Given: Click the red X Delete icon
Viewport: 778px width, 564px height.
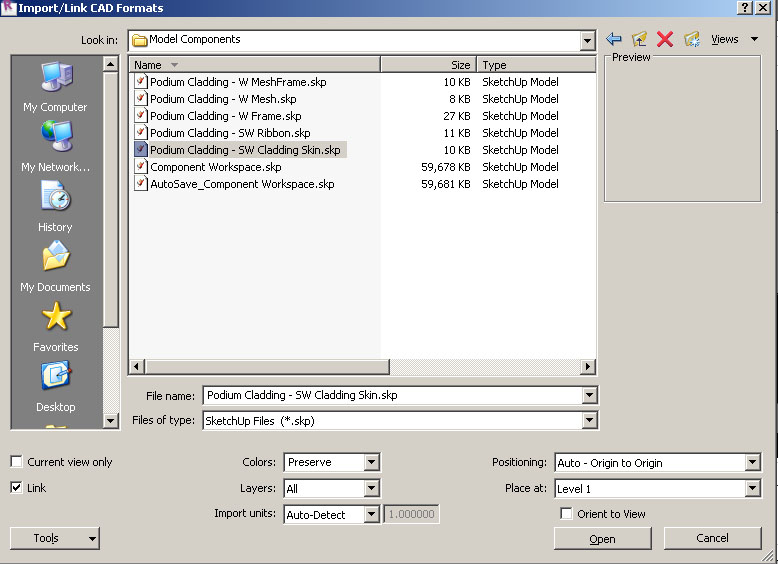Looking at the screenshot, I should pos(665,39).
